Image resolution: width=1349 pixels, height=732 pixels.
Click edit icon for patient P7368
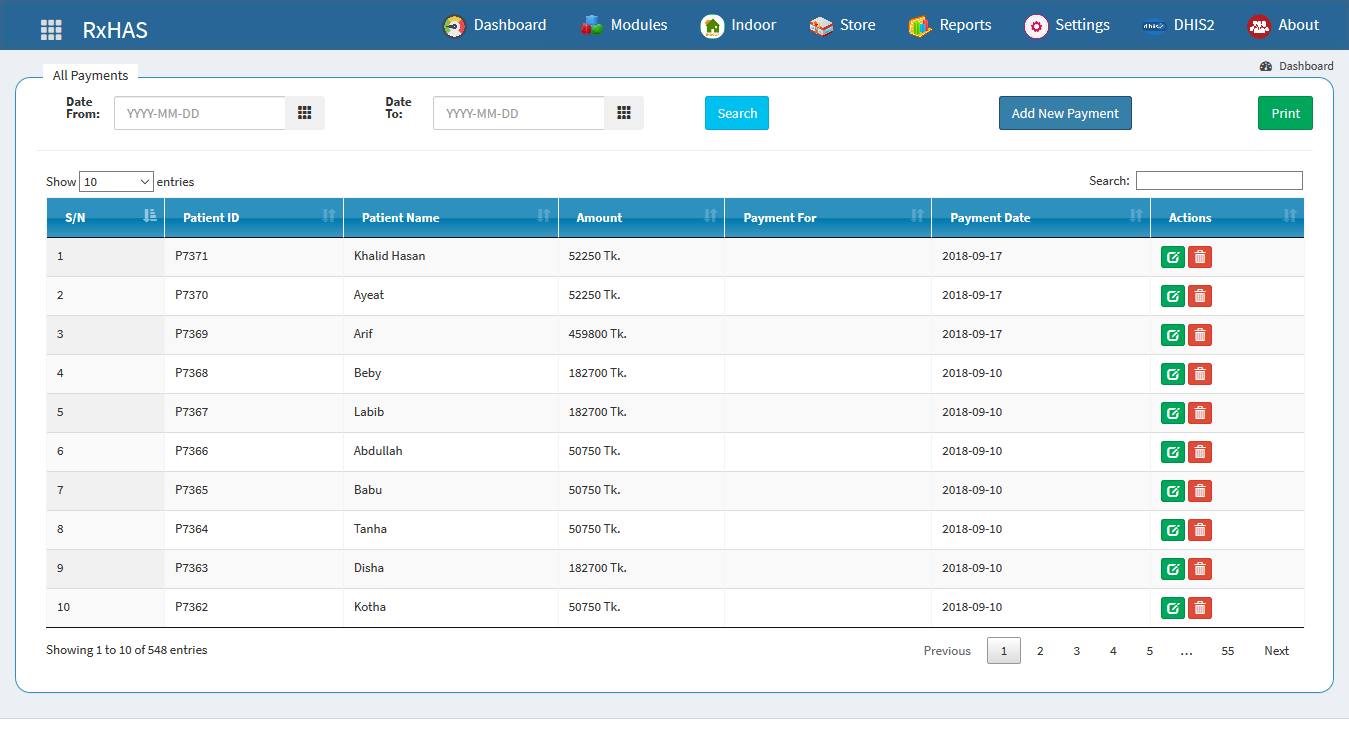[x=1172, y=374]
